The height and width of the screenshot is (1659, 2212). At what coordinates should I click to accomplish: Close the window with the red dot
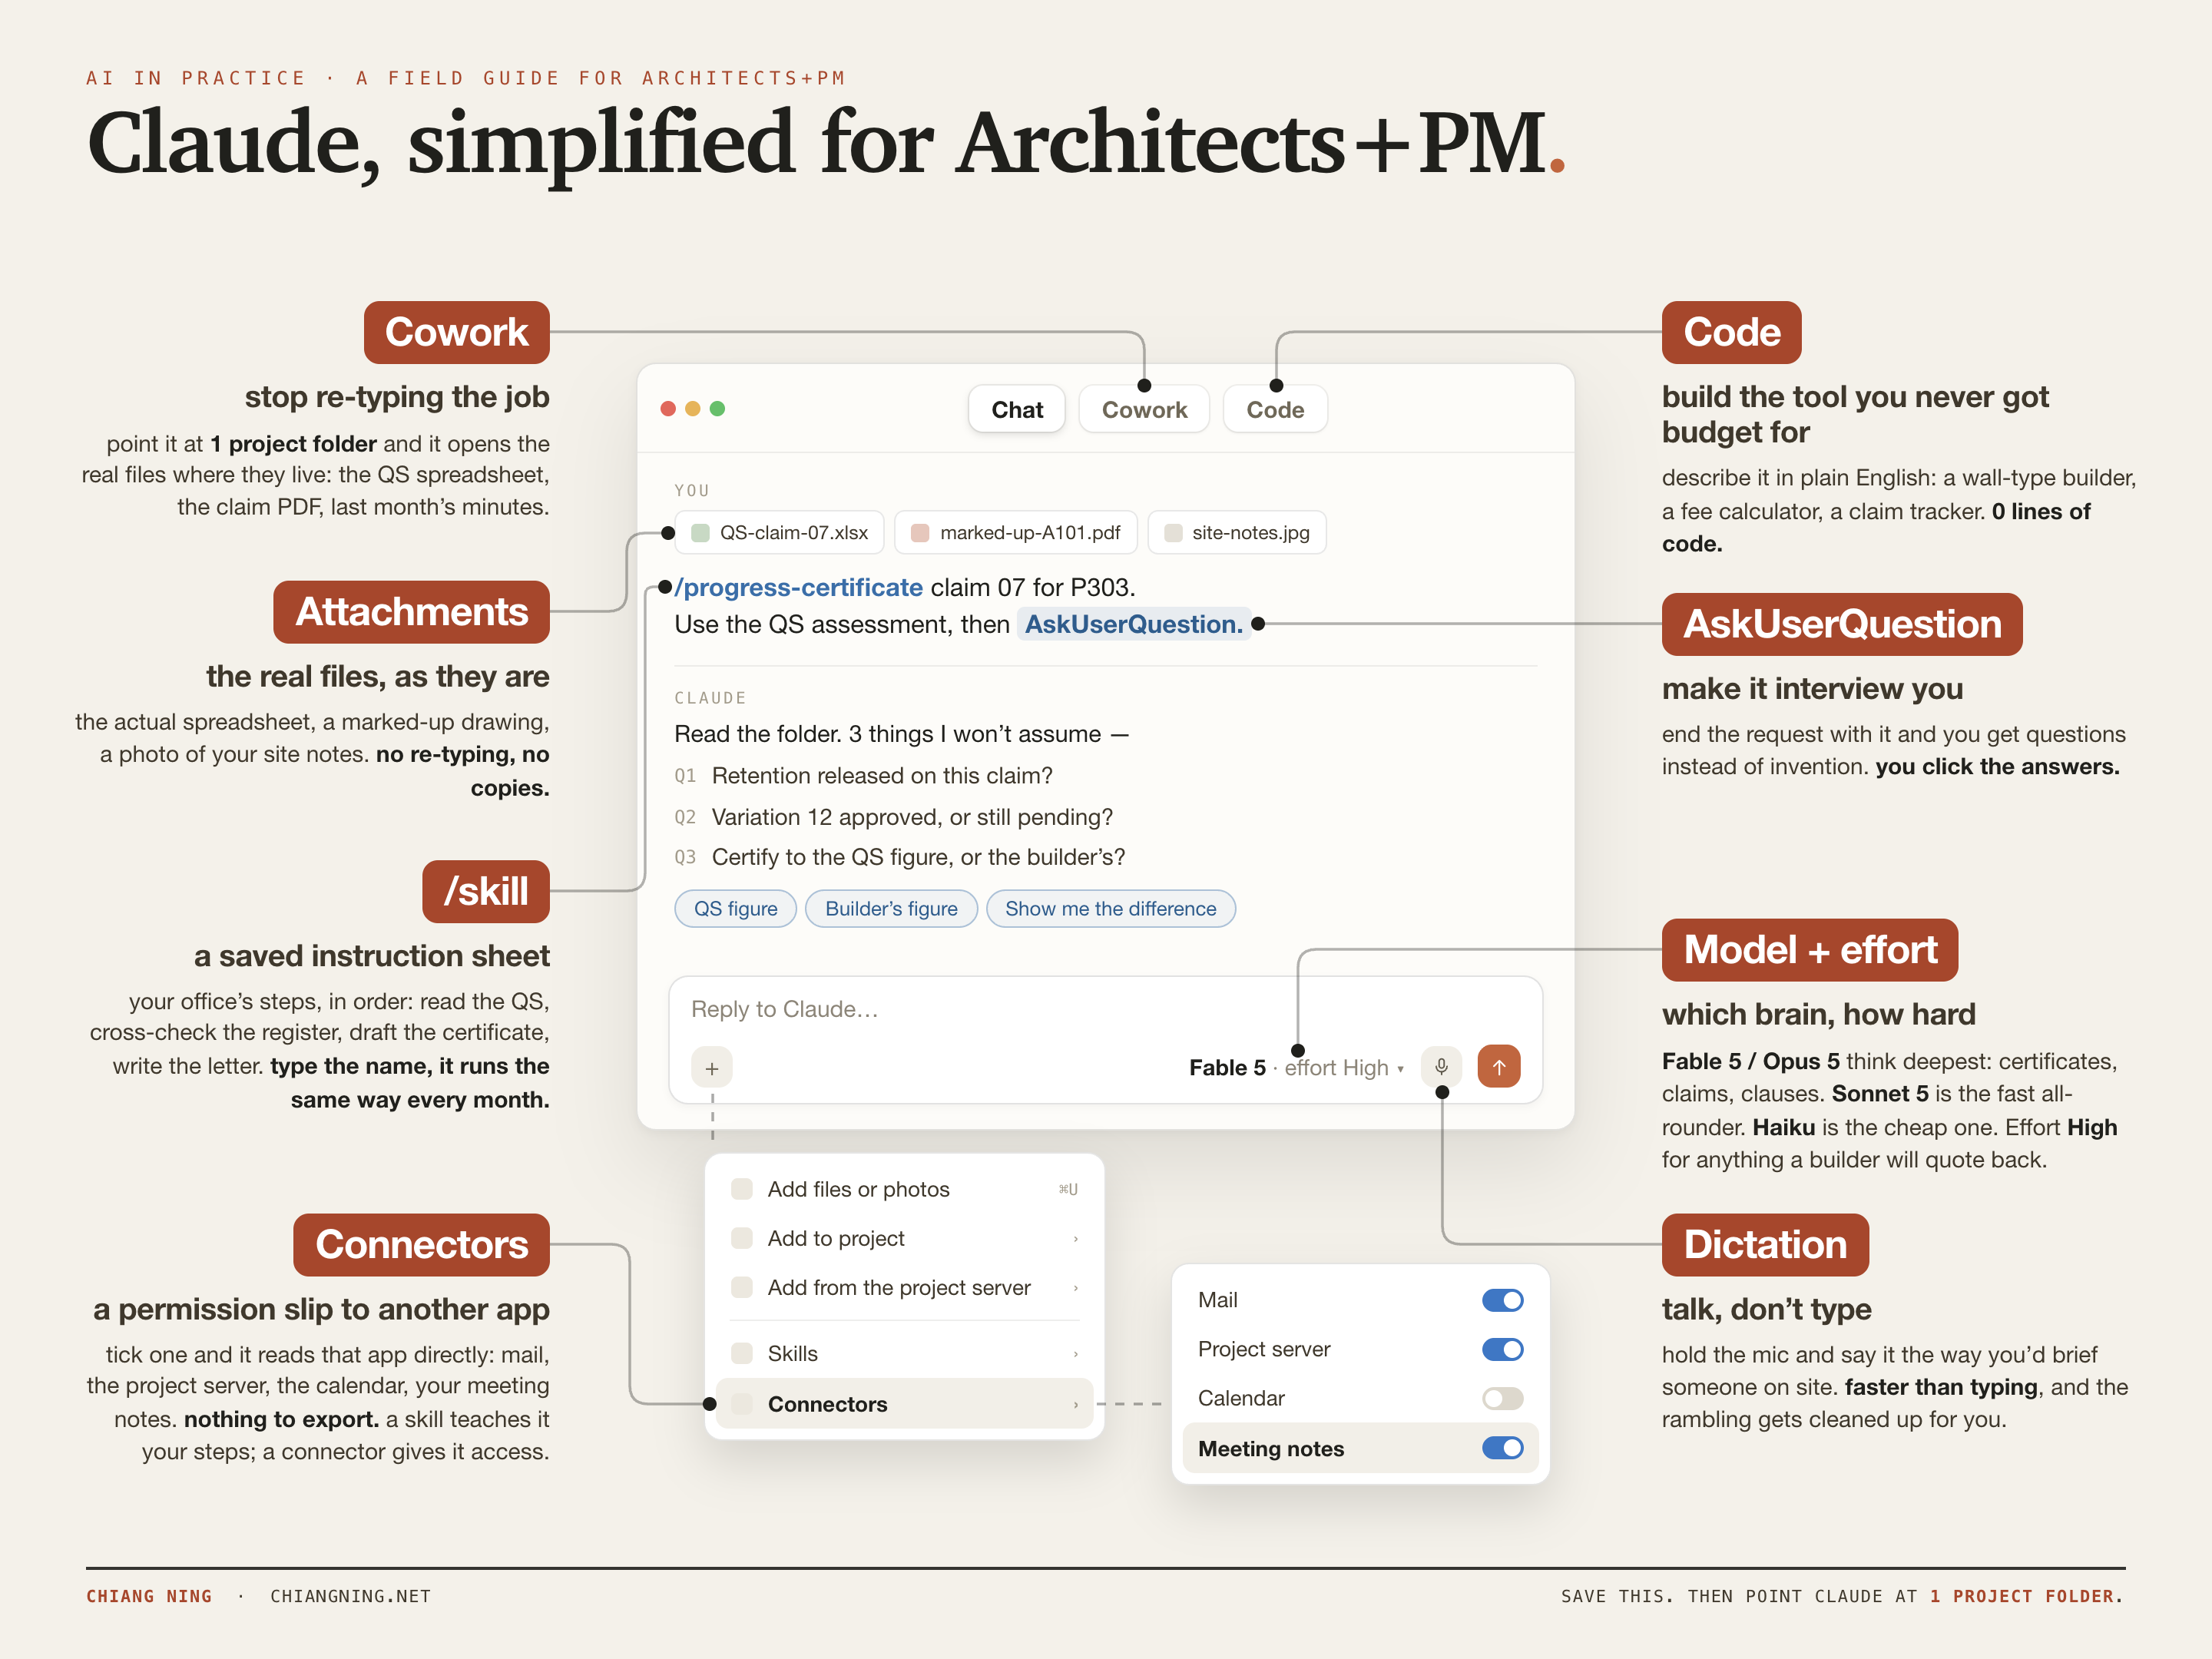click(x=668, y=408)
